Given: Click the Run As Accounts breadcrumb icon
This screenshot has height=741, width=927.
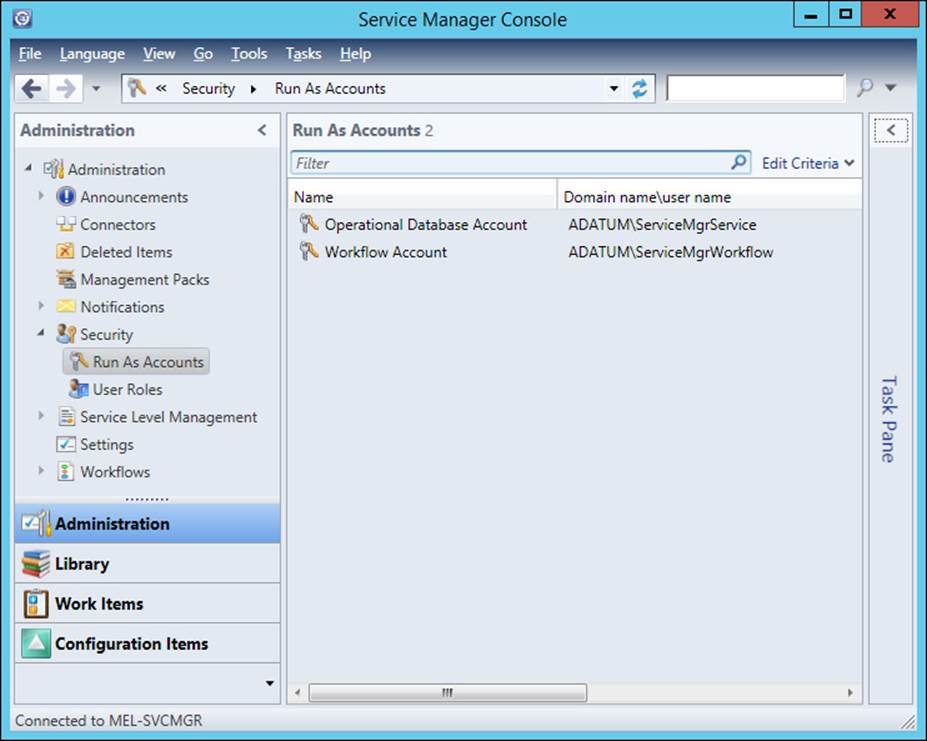Looking at the screenshot, I should point(137,88).
